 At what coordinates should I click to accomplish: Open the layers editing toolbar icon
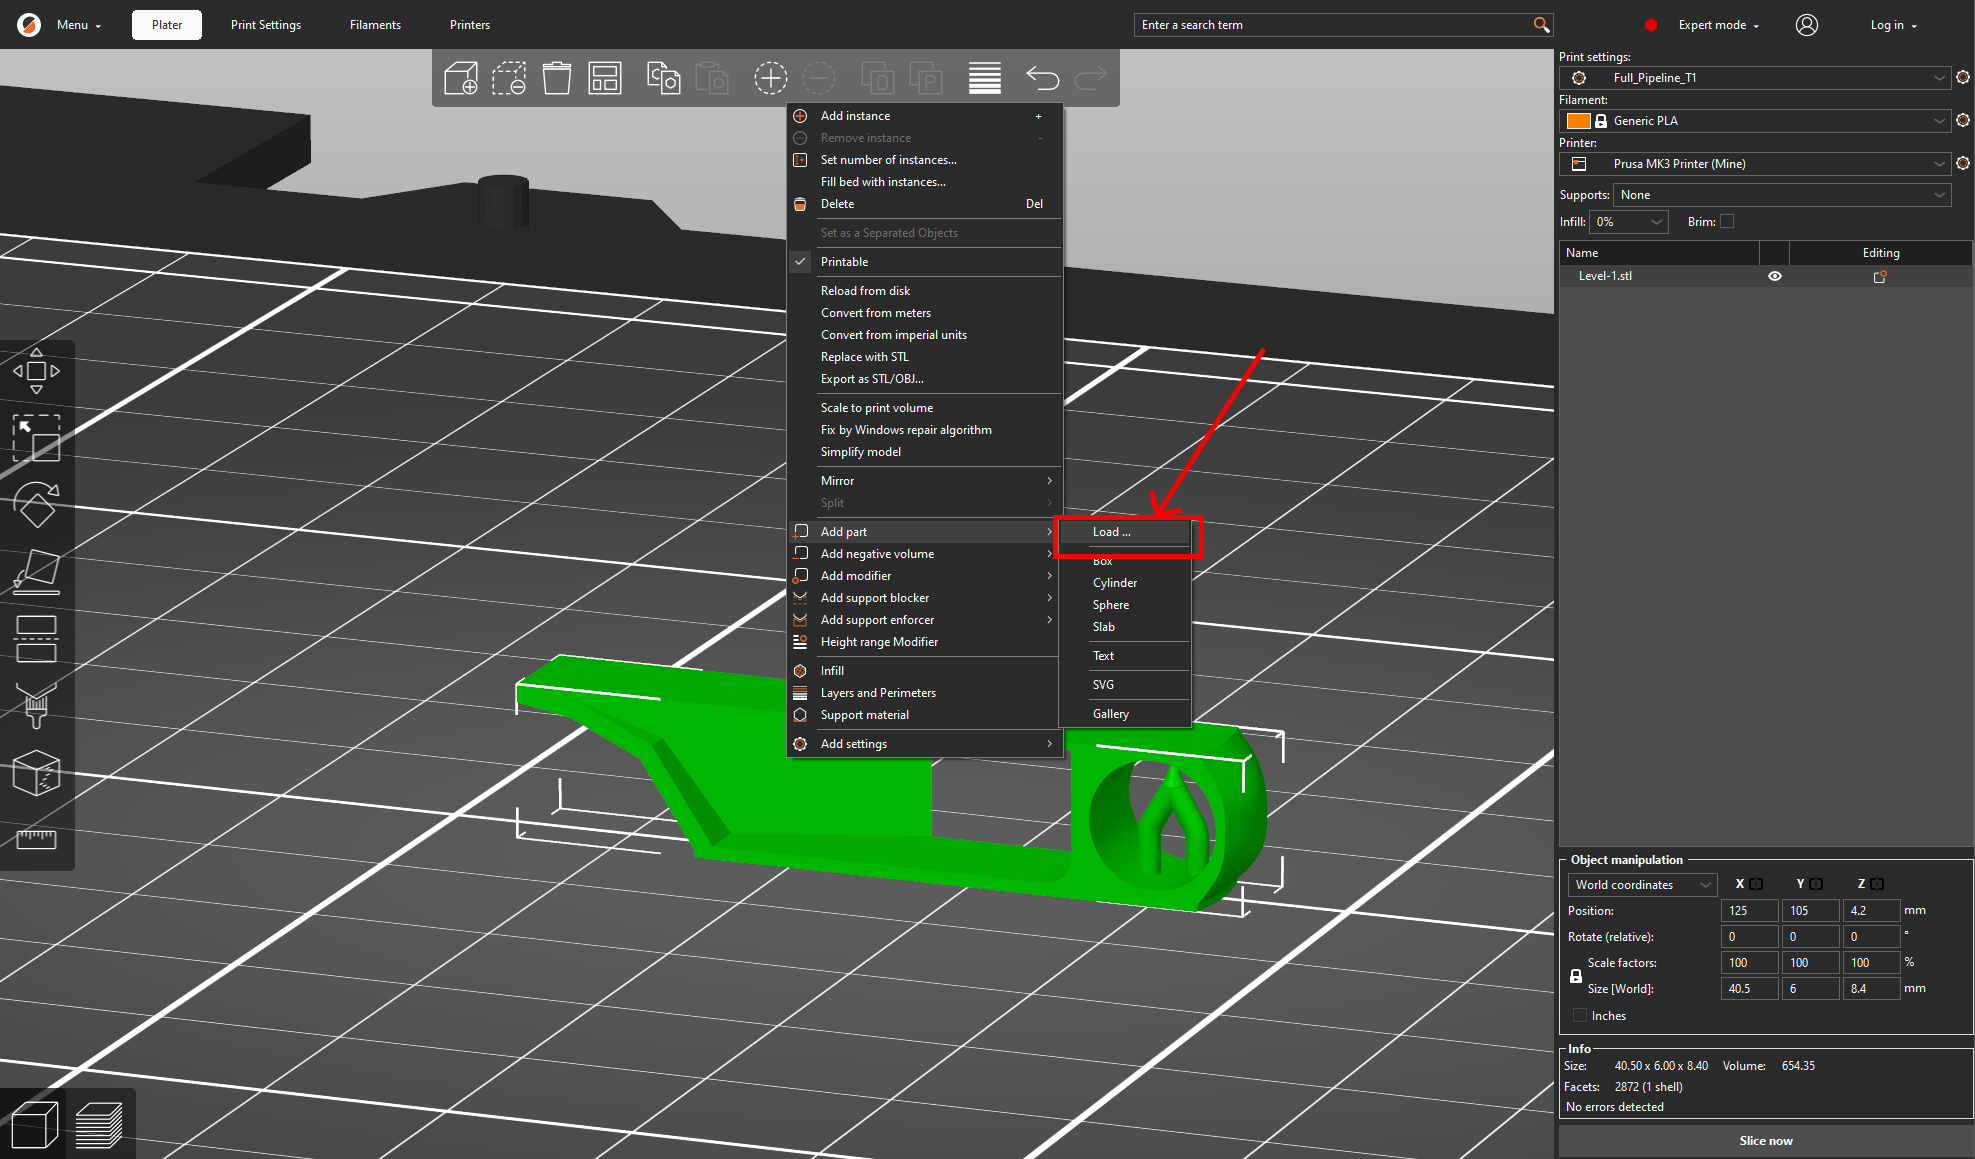coord(985,78)
